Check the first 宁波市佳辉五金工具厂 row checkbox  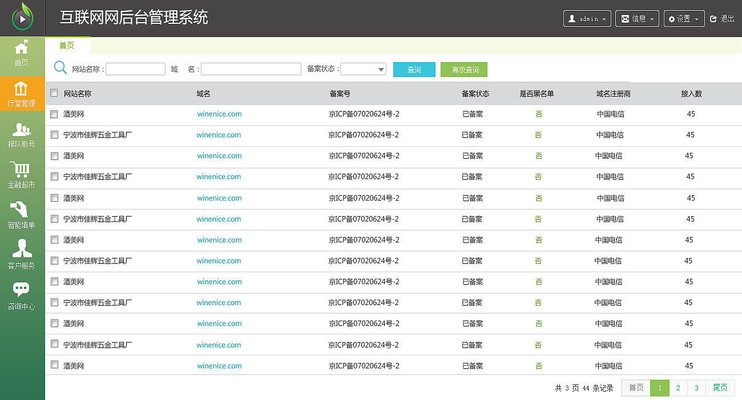(54, 135)
